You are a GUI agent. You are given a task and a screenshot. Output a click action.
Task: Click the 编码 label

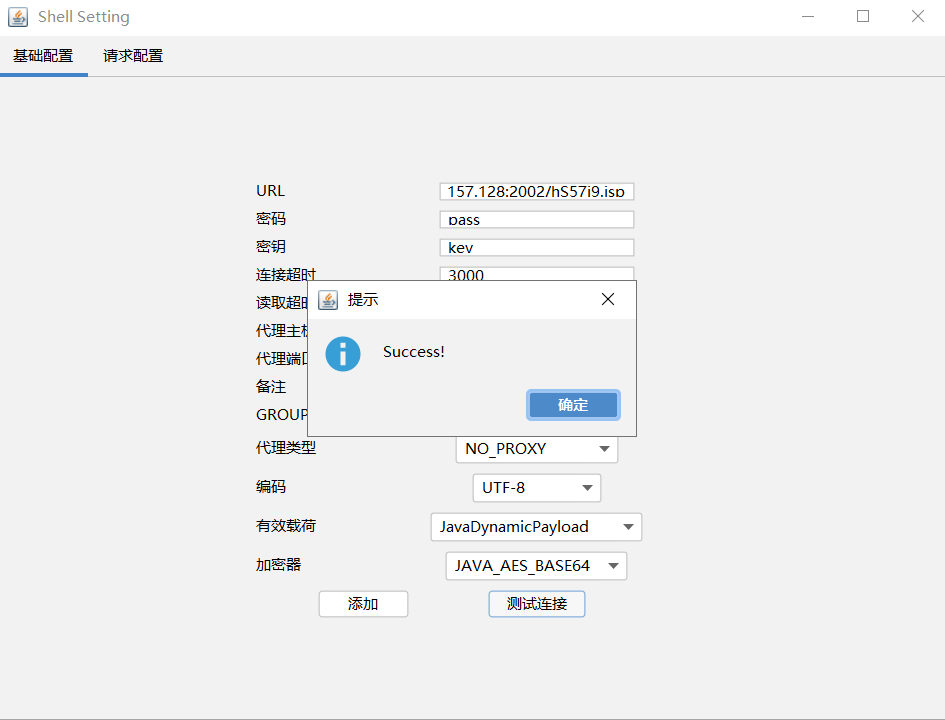coord(271,487)
